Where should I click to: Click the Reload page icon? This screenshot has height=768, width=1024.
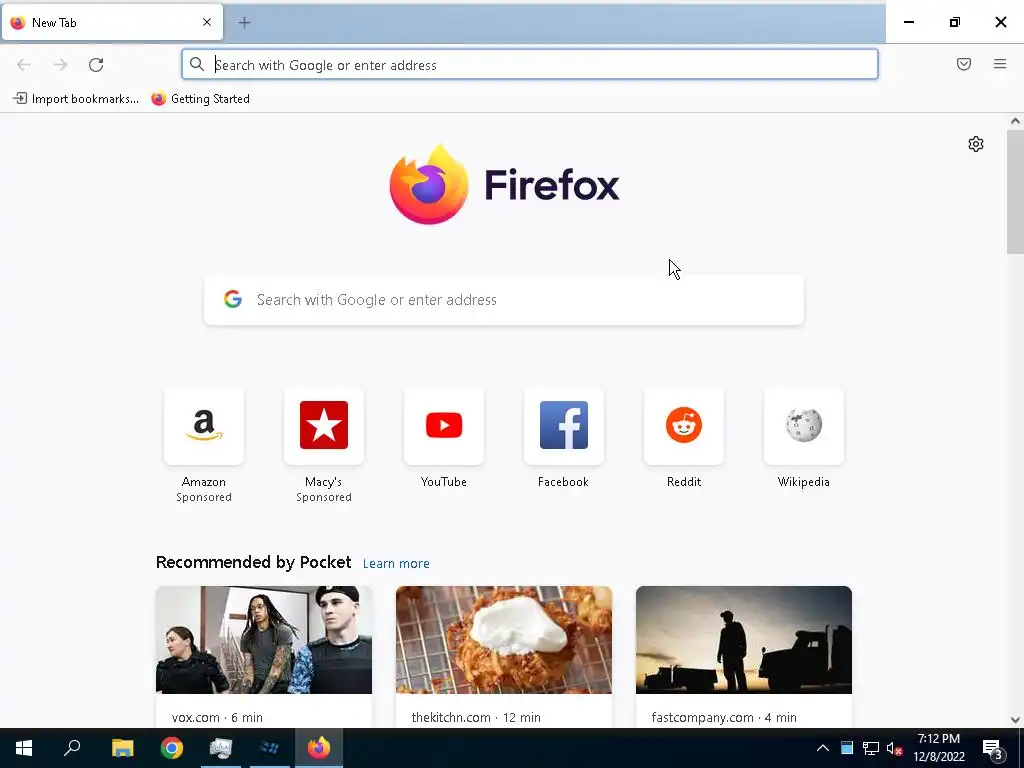coord(96,65)
